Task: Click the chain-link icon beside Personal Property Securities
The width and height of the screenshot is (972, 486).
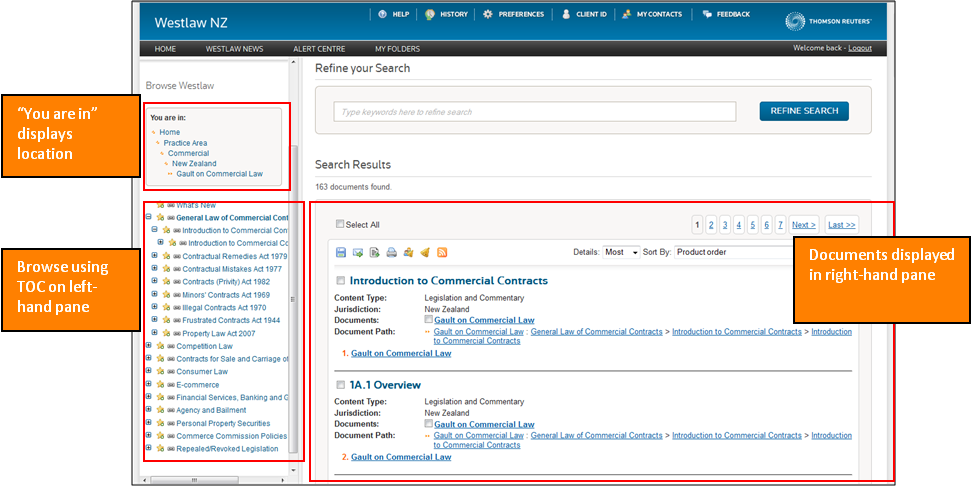Action: (x=171, y=423)
